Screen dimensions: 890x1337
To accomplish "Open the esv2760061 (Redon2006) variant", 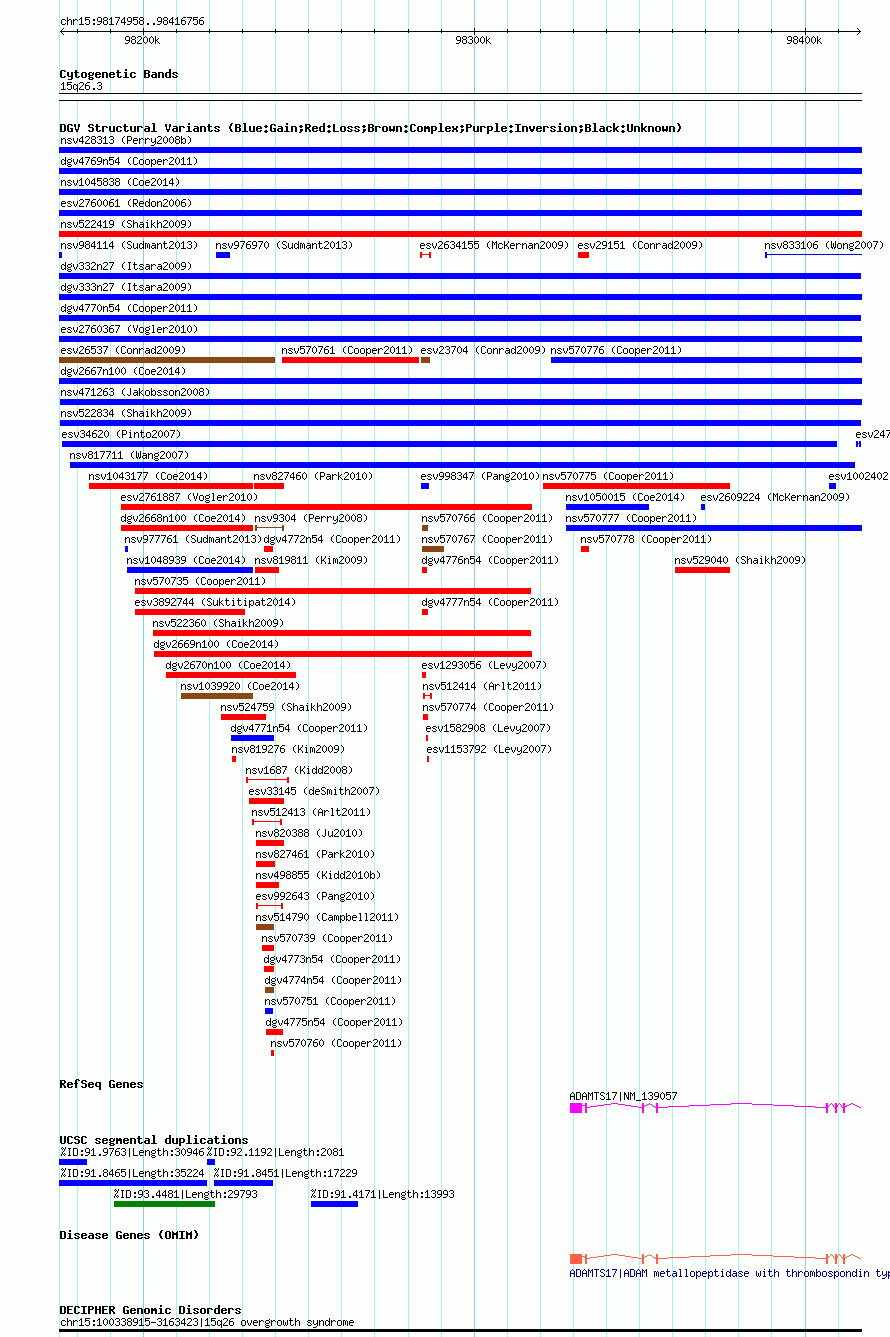I will (125, 203).
